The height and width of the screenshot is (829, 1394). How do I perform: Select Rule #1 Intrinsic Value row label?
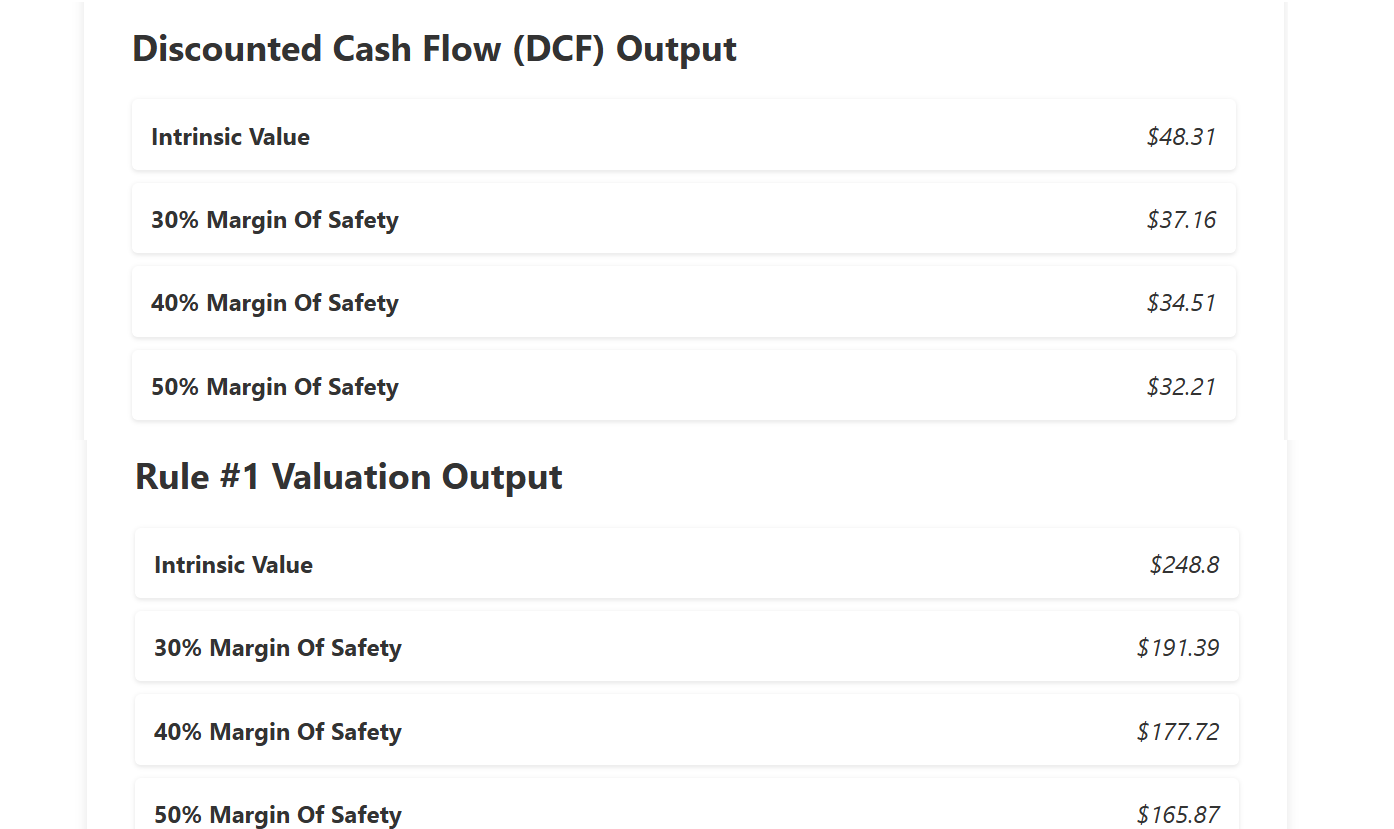click(233, 565)
